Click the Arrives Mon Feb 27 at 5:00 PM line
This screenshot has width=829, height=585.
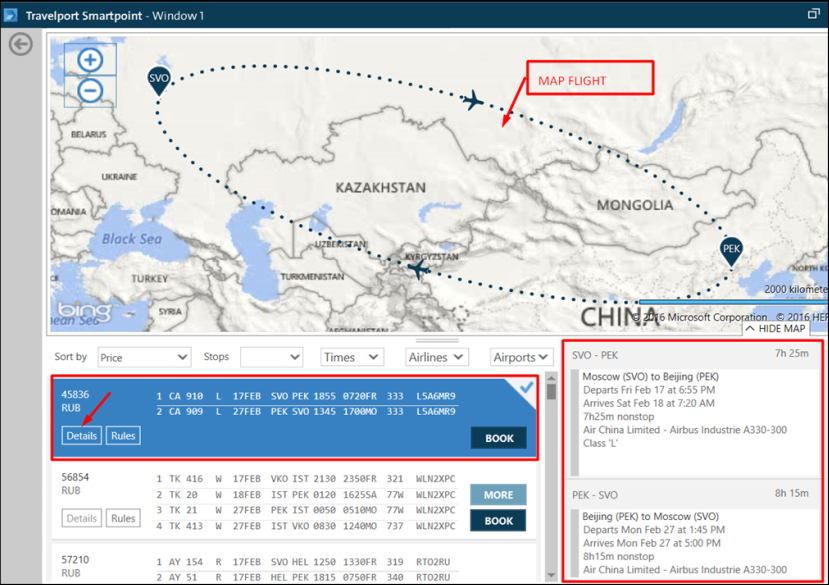651,543
